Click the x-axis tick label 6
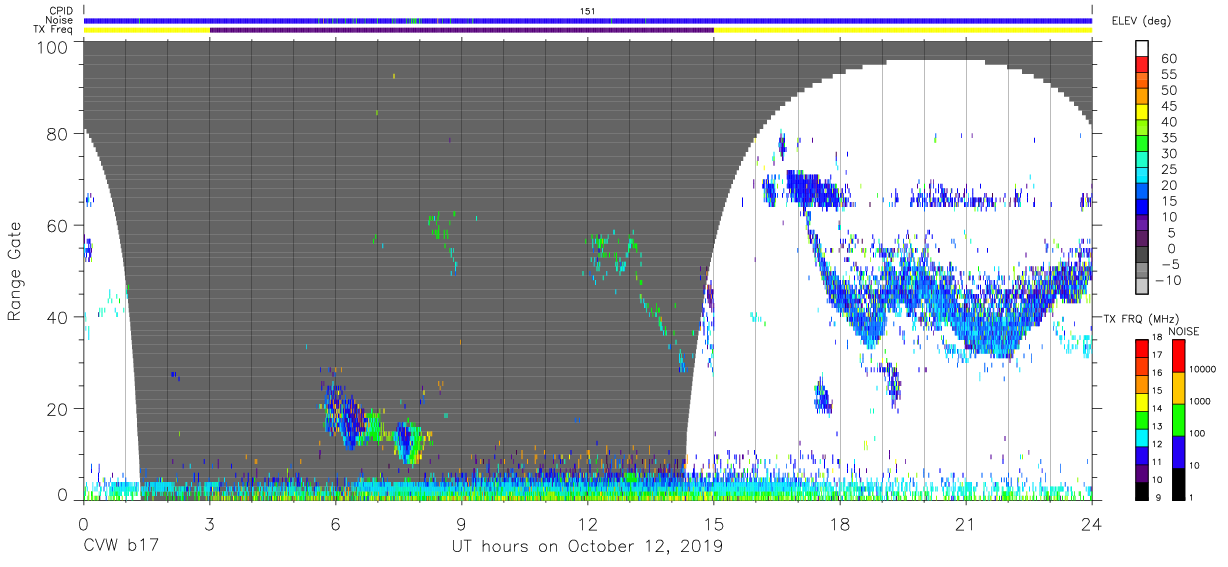The height and width of the screenshot is (567, 1228). [x=336, y=523]
